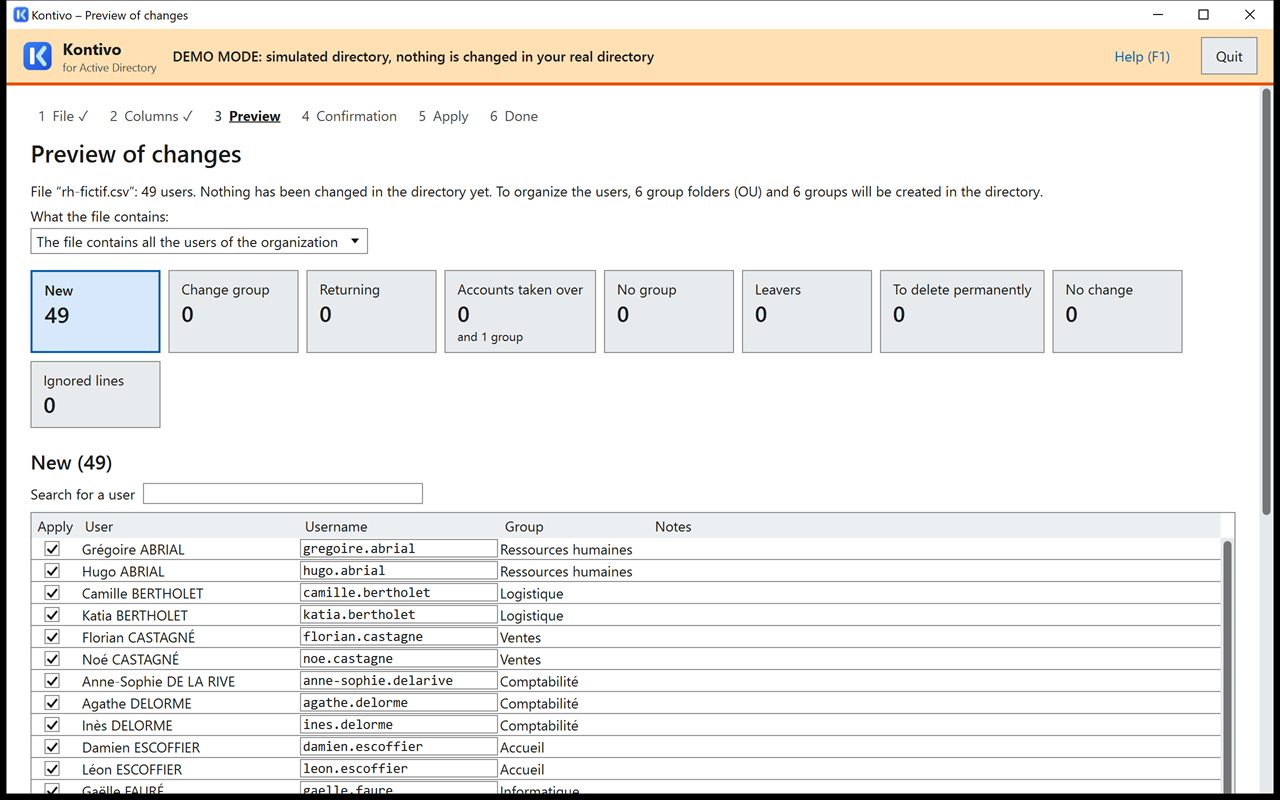
Task: Disable Apply for Noé CASTAGNÉ
Action: [52, 659]
